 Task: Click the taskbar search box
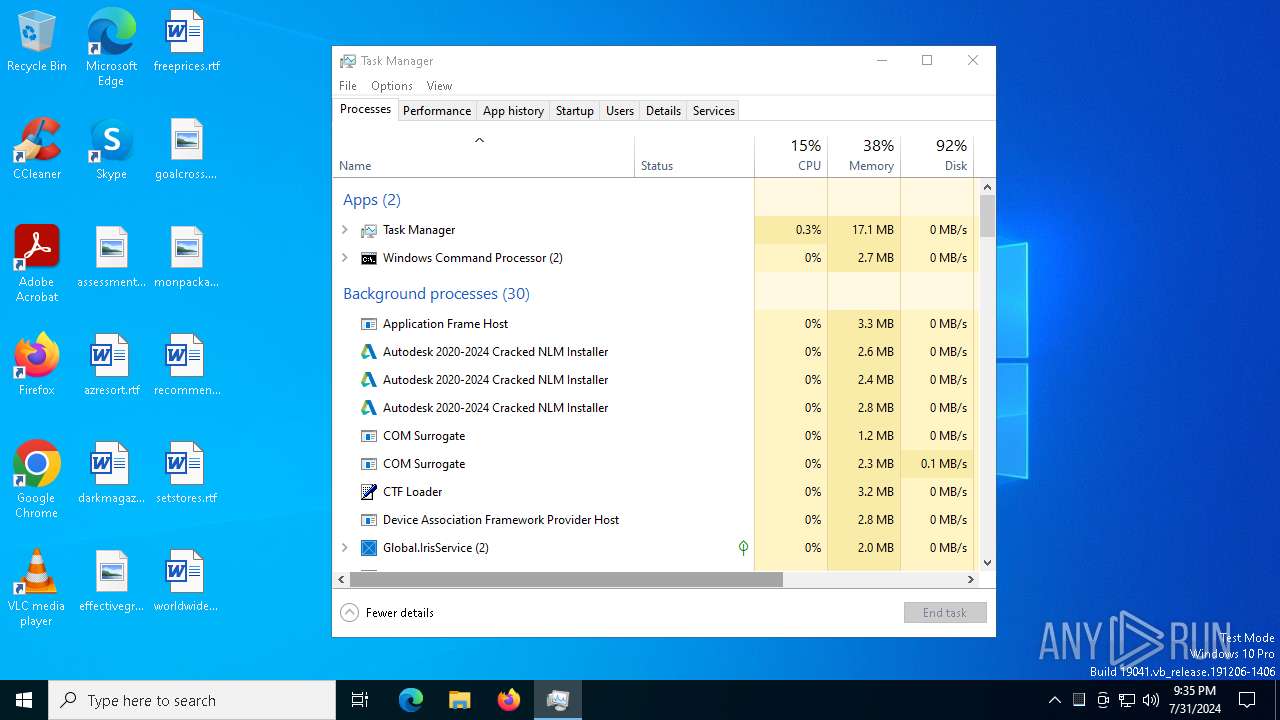click(x=192, y=700)
